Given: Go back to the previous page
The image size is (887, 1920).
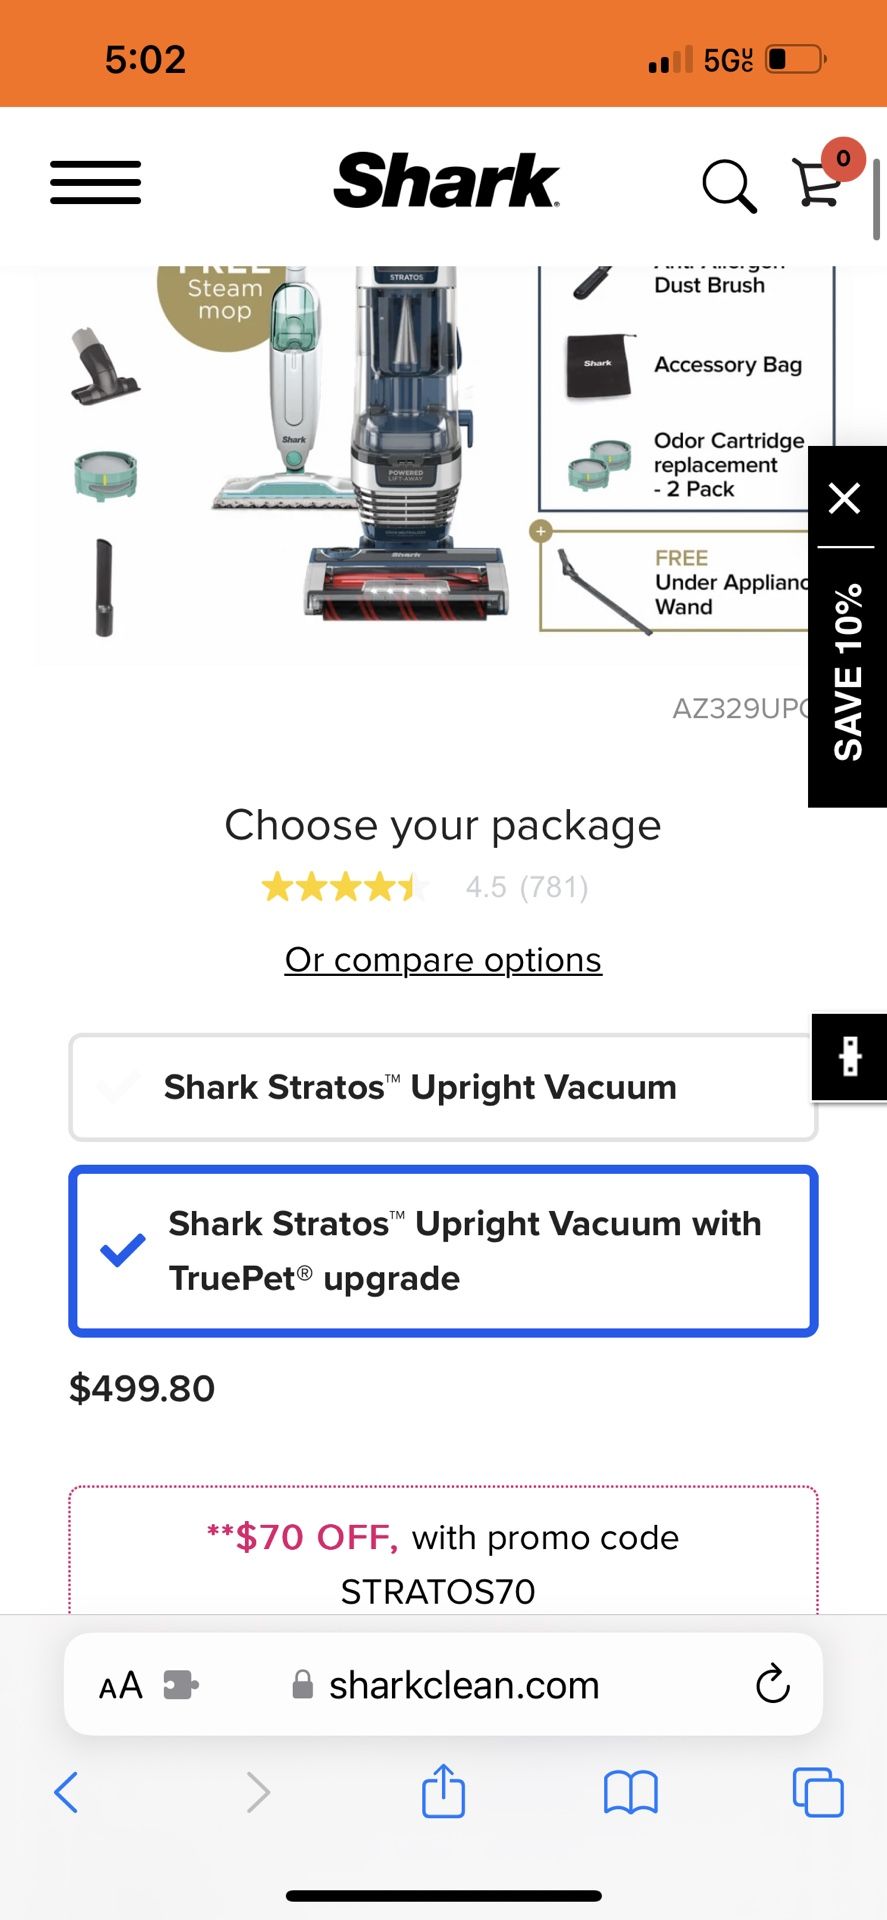Looking at the screenshot, I should click(x=67, y=1791).
